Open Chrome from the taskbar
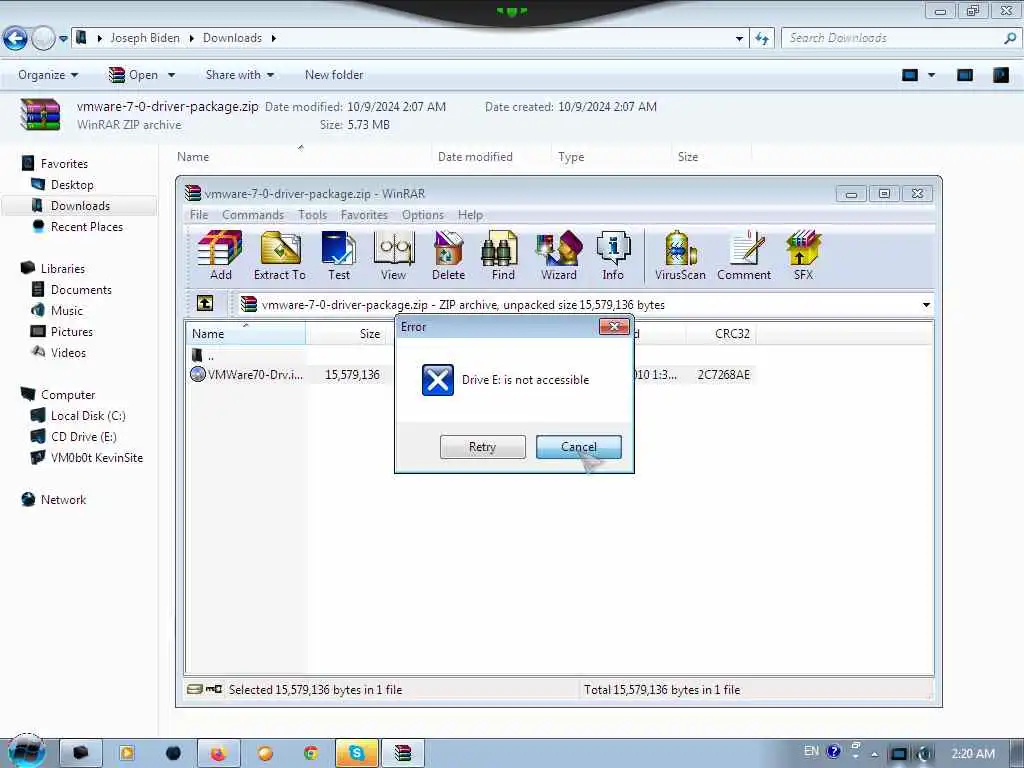The width and height of the screenshot is (1024, 768). pyautogui.click(x=312, y=754)
